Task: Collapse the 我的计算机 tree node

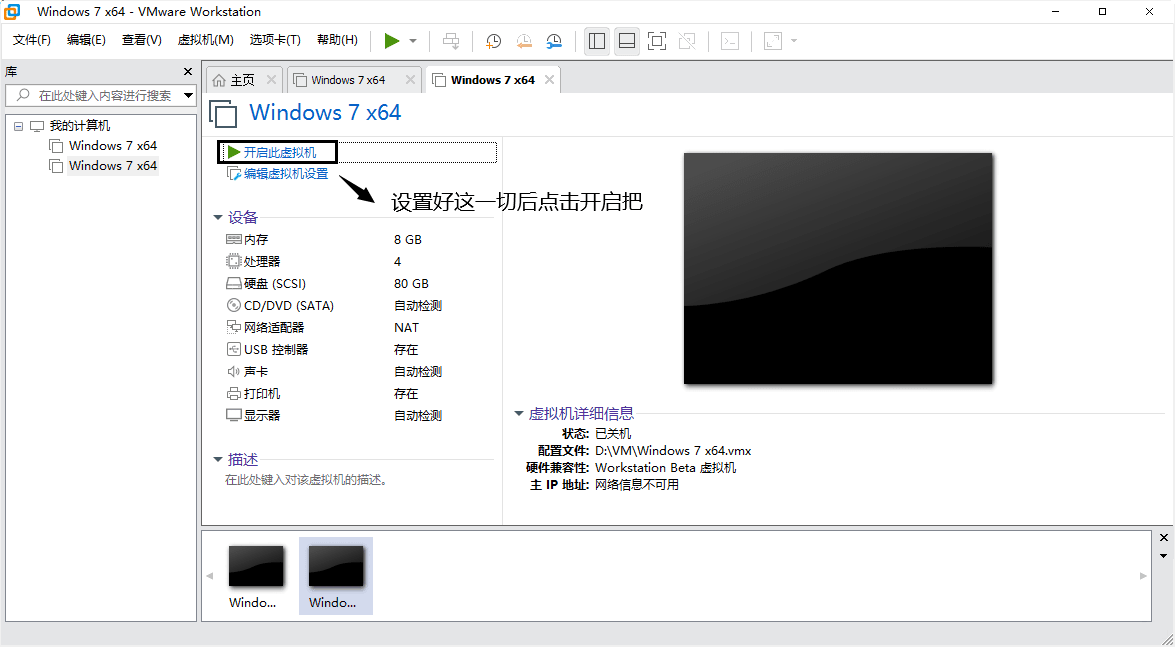Action: [19, 126]
